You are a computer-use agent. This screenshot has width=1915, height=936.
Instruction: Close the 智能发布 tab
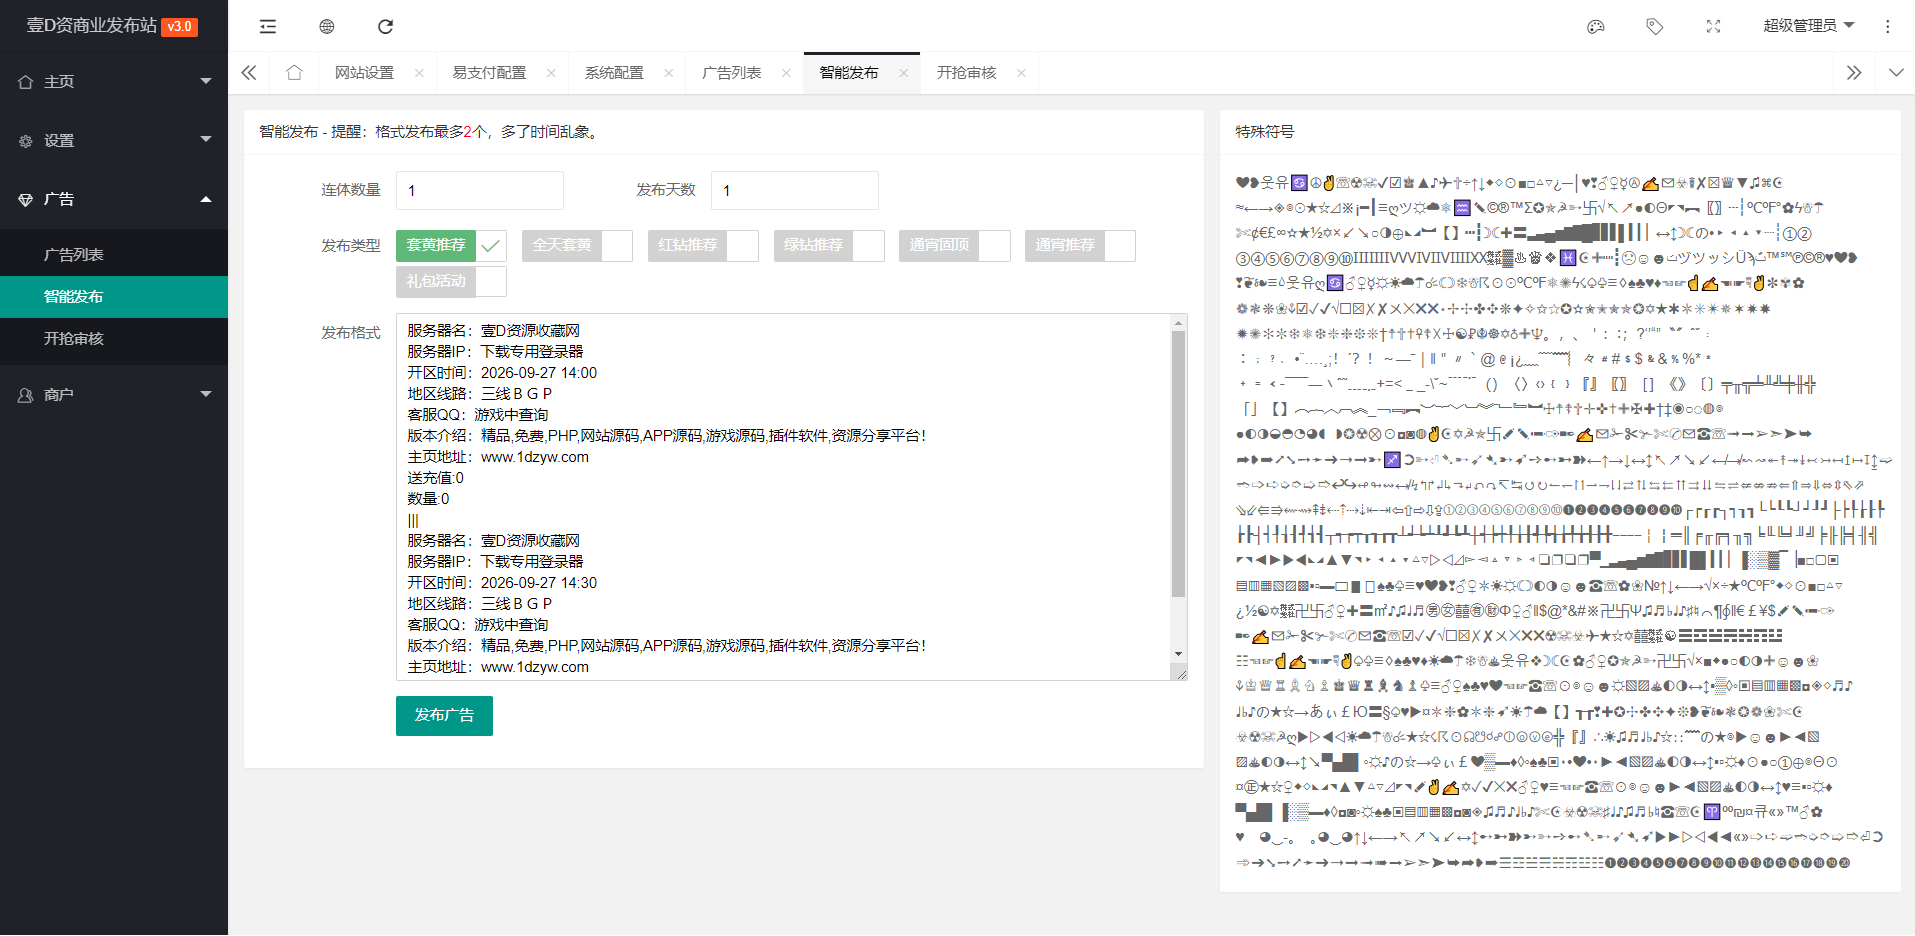904,73
